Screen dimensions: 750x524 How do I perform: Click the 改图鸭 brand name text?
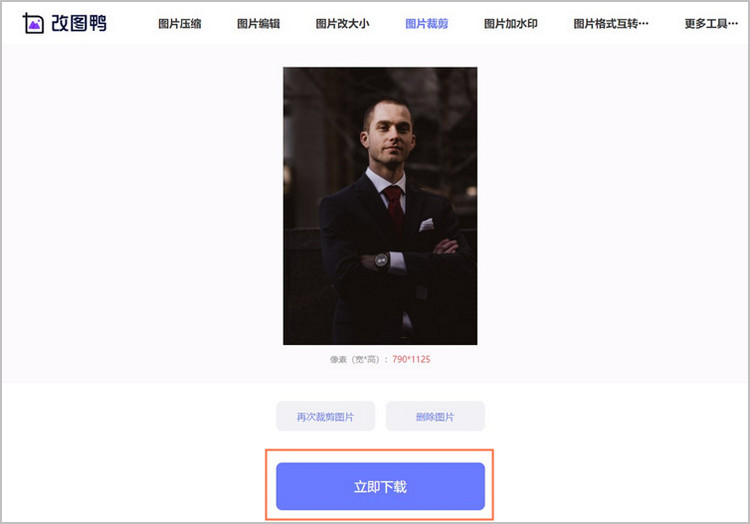coord(79,23)
